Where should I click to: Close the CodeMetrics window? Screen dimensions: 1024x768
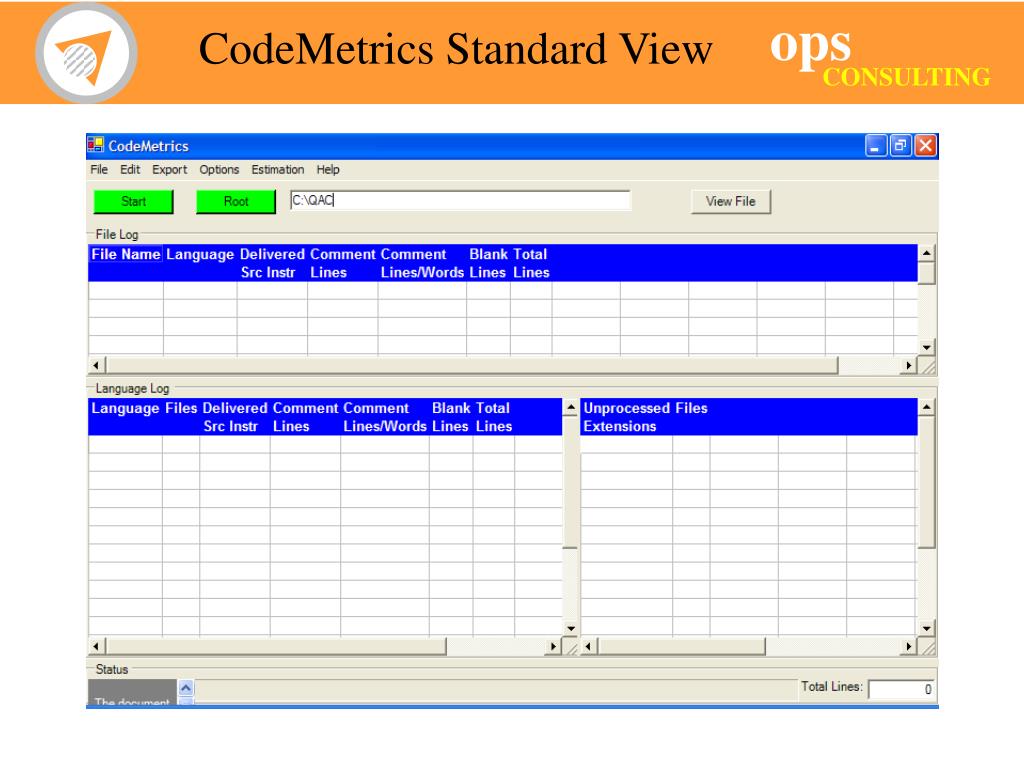[x=925, y=146]
